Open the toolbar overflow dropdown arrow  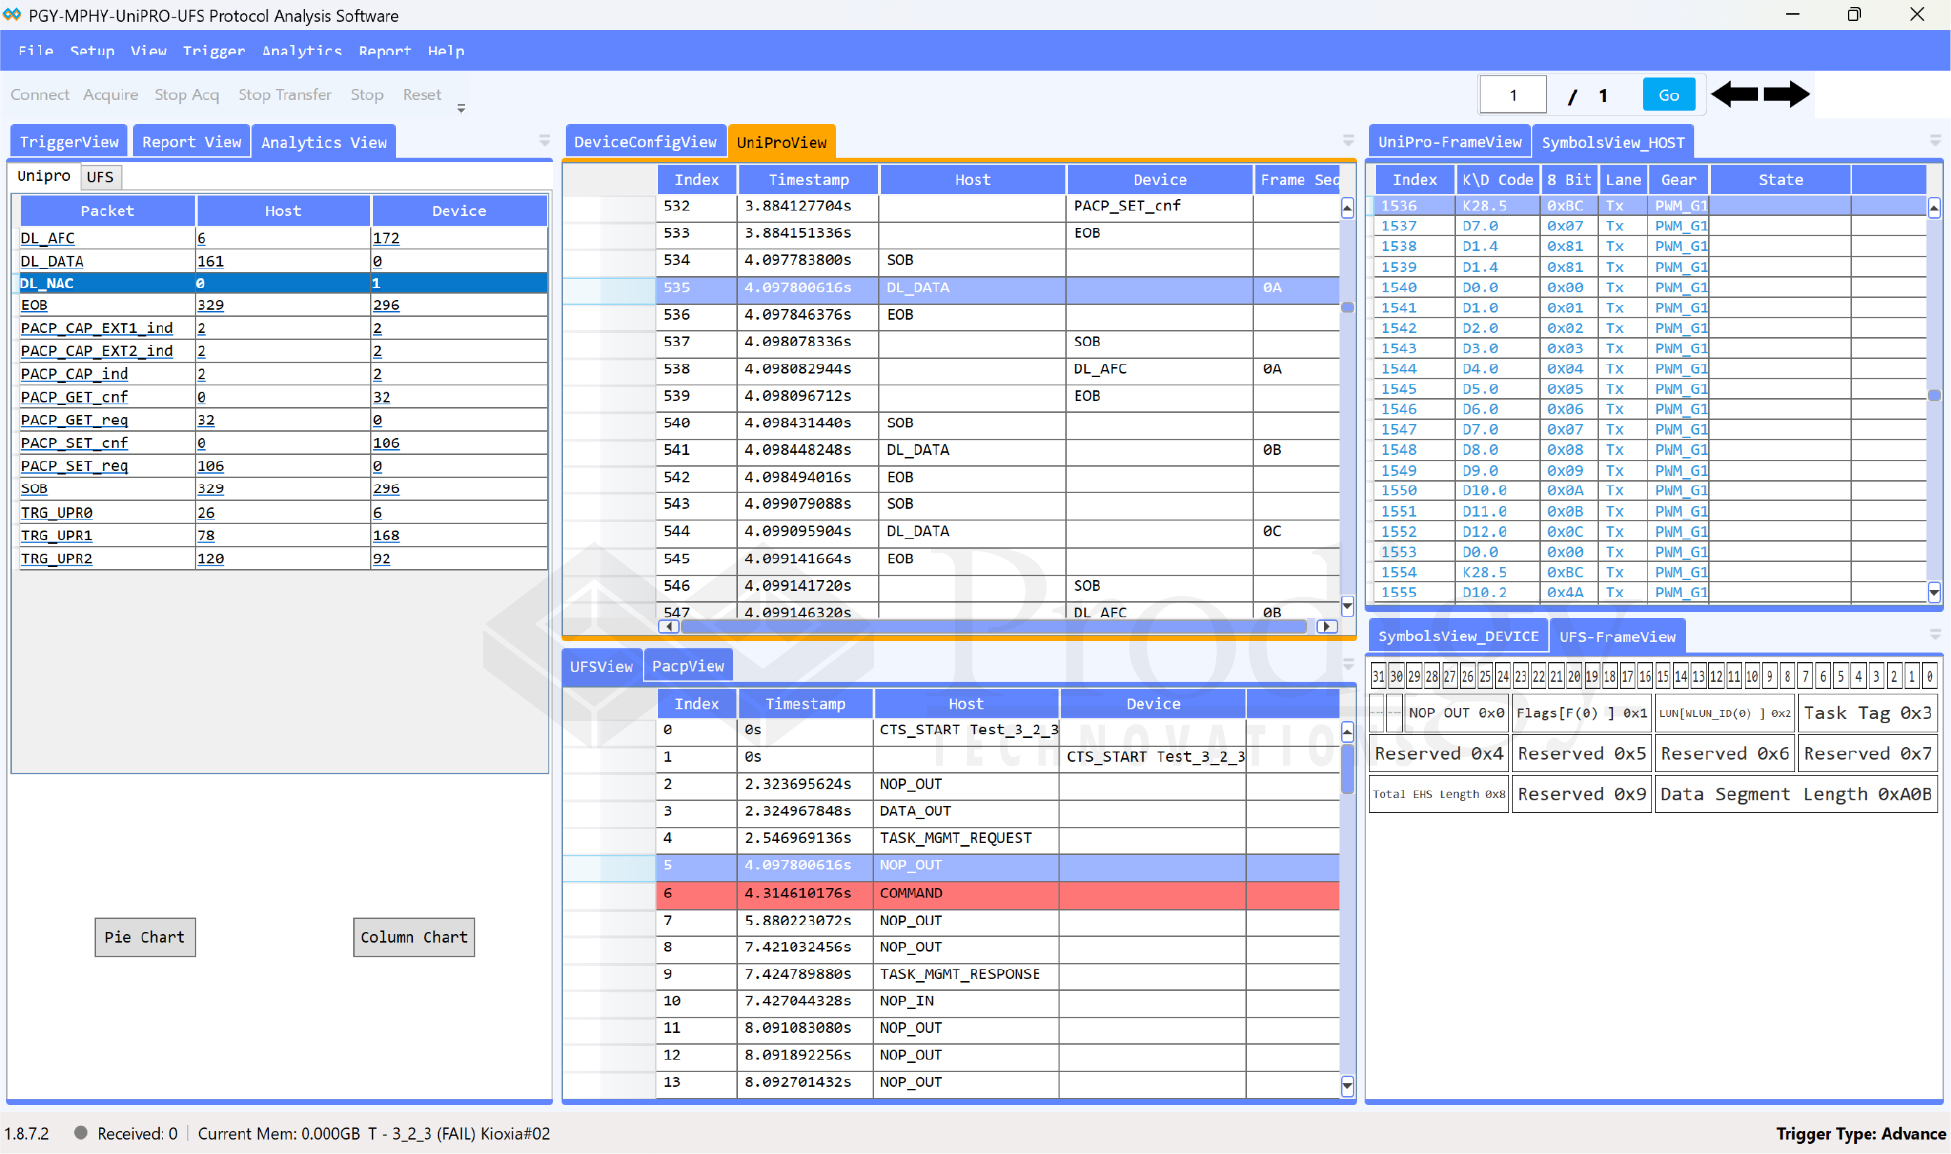click(x=461, y=108)
